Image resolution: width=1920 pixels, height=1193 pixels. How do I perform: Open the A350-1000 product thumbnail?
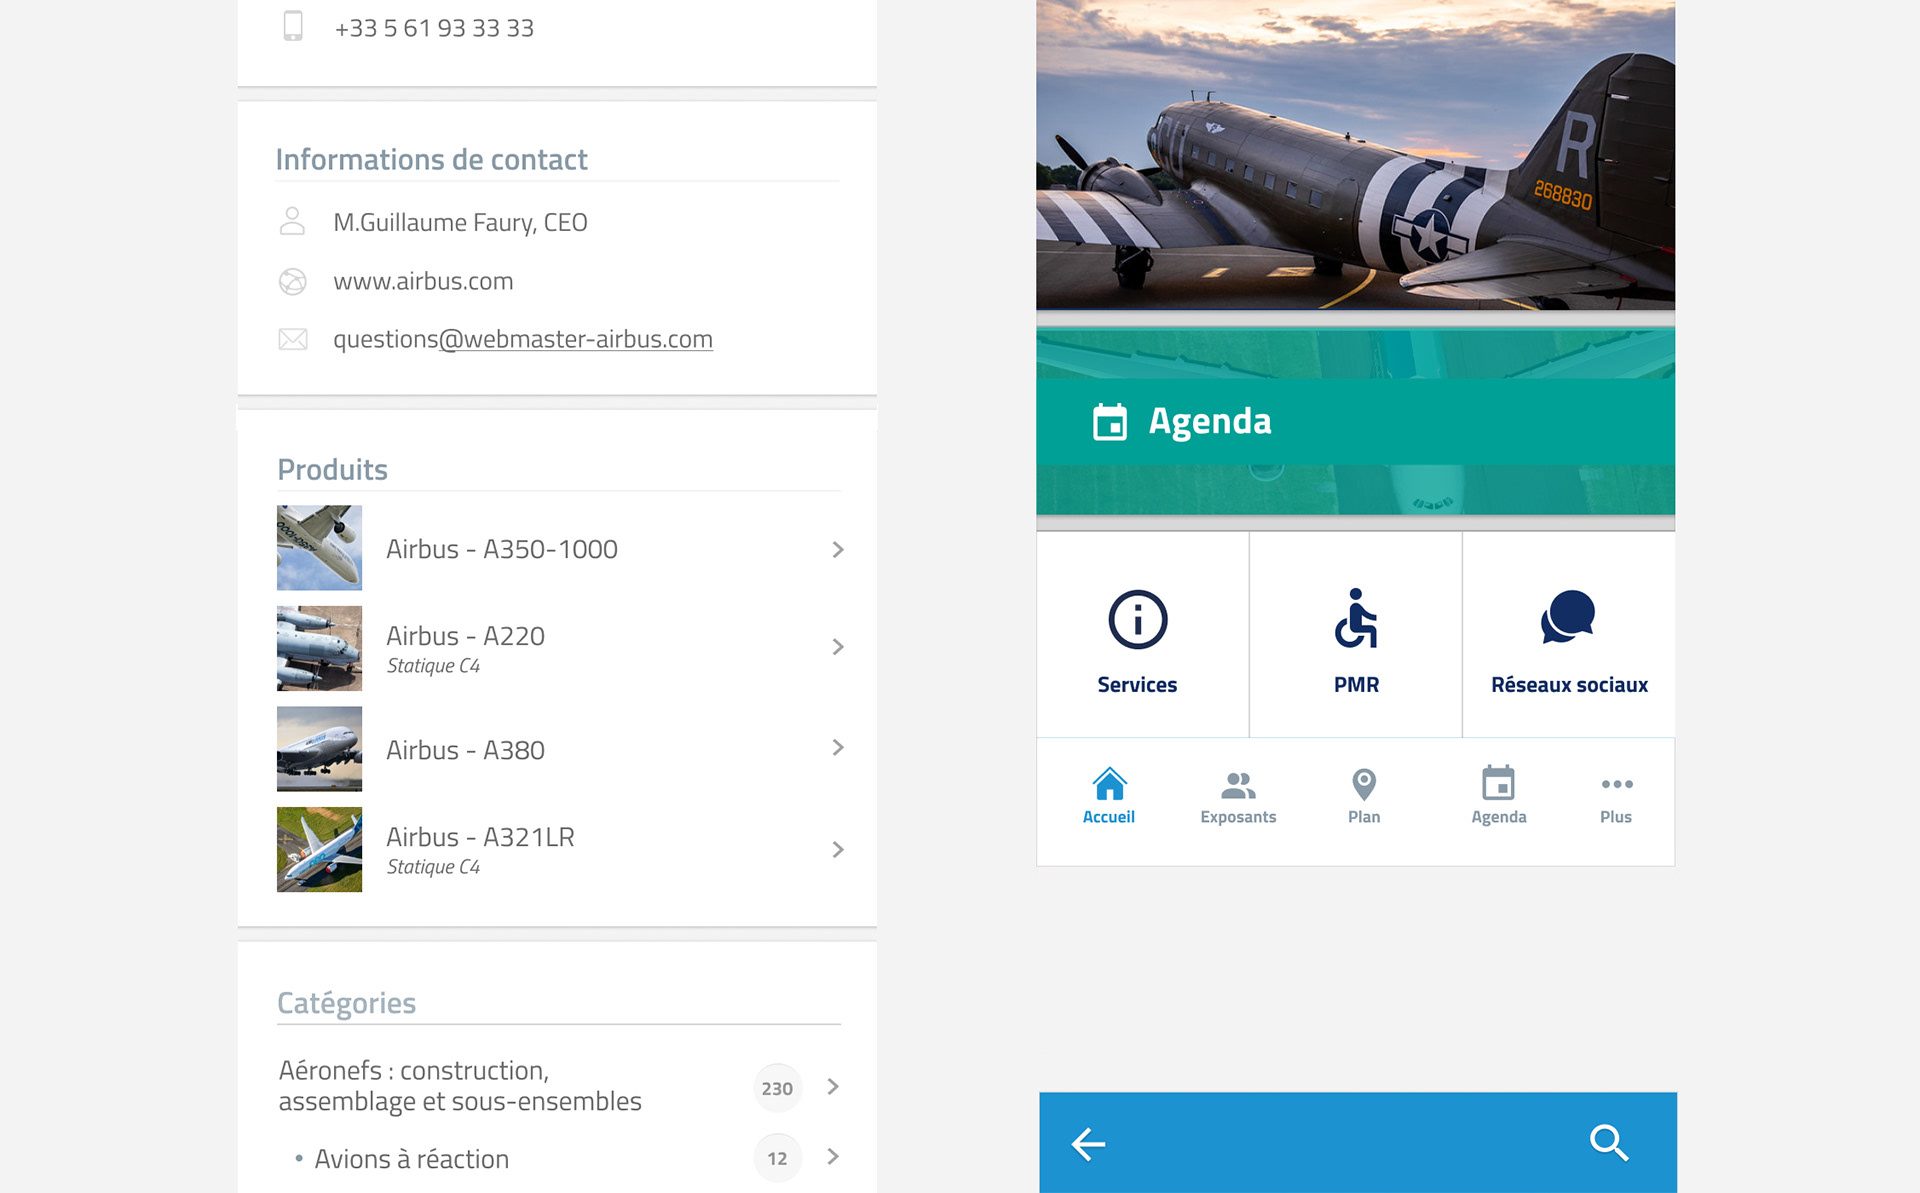tap(320, 548)
